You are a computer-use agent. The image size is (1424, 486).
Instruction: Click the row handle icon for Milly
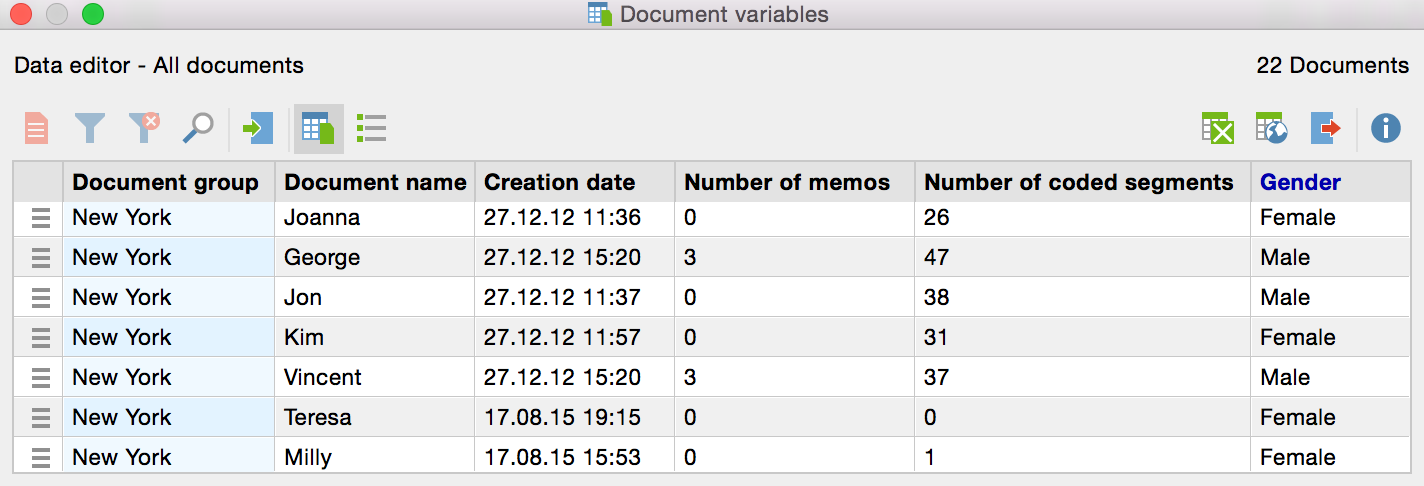pyautogui.click(x=40, y=458)
